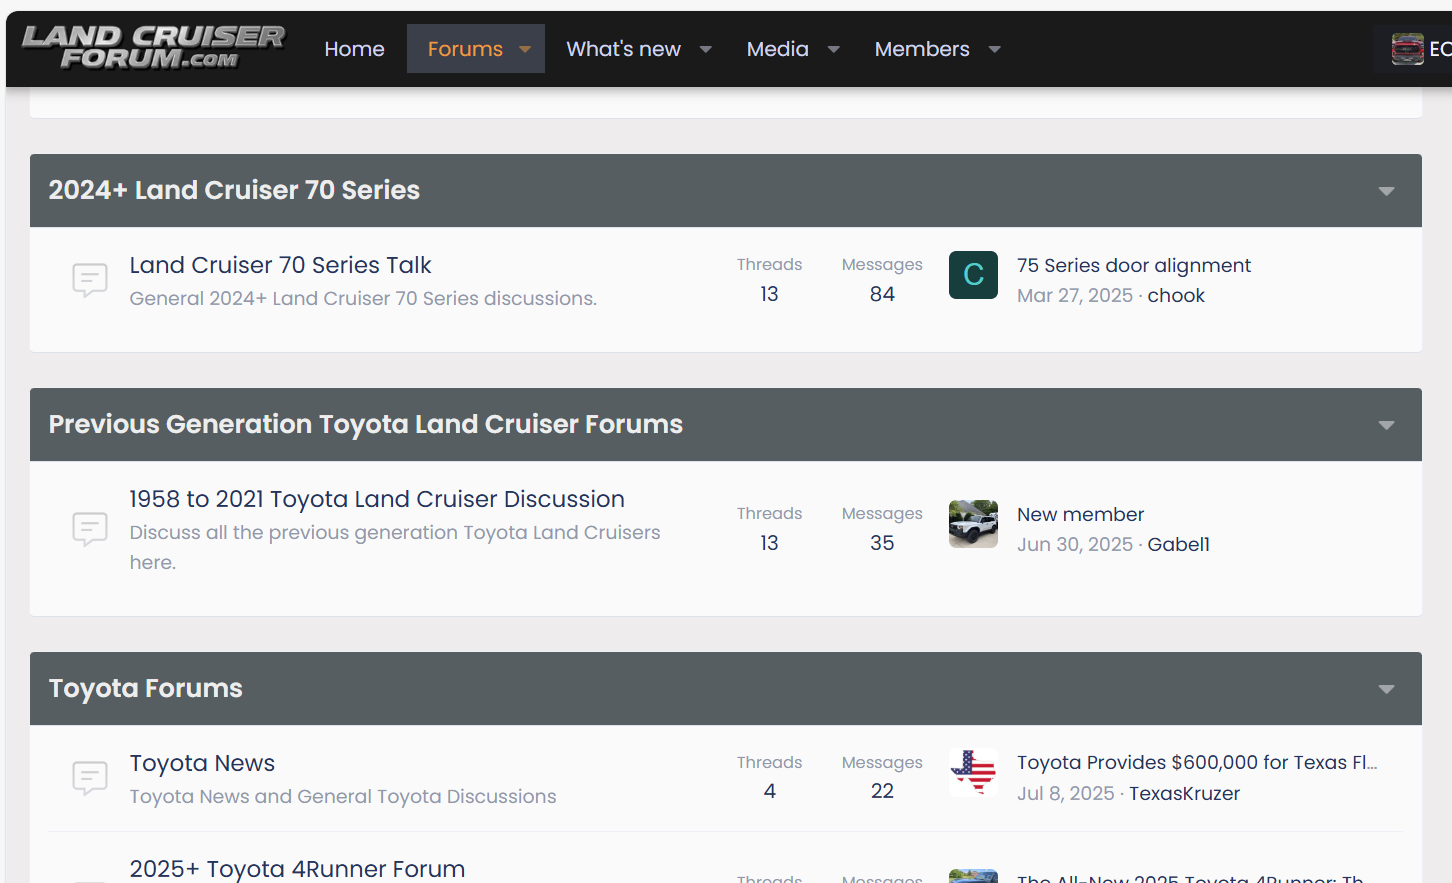The width and height of the screenshot is (1452, 883).
Task: Click the Land Cruiser Forum logo
Action: pyautogui.click(x=153, y=48)
